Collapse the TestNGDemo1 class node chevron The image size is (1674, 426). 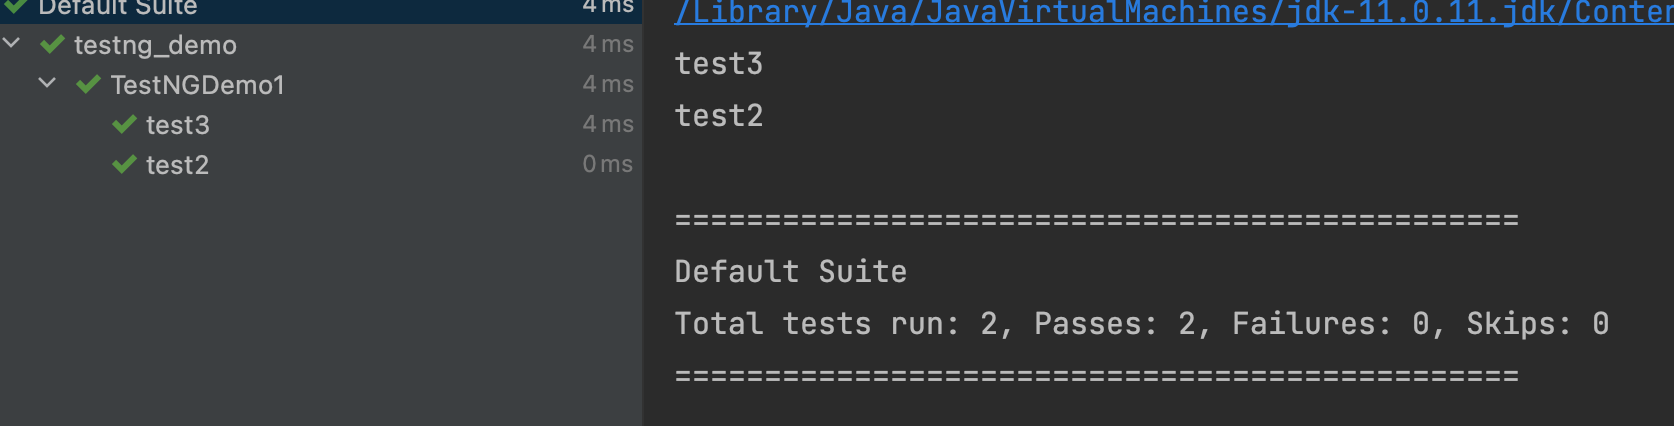pyautogui.click(x=47, y=83)
